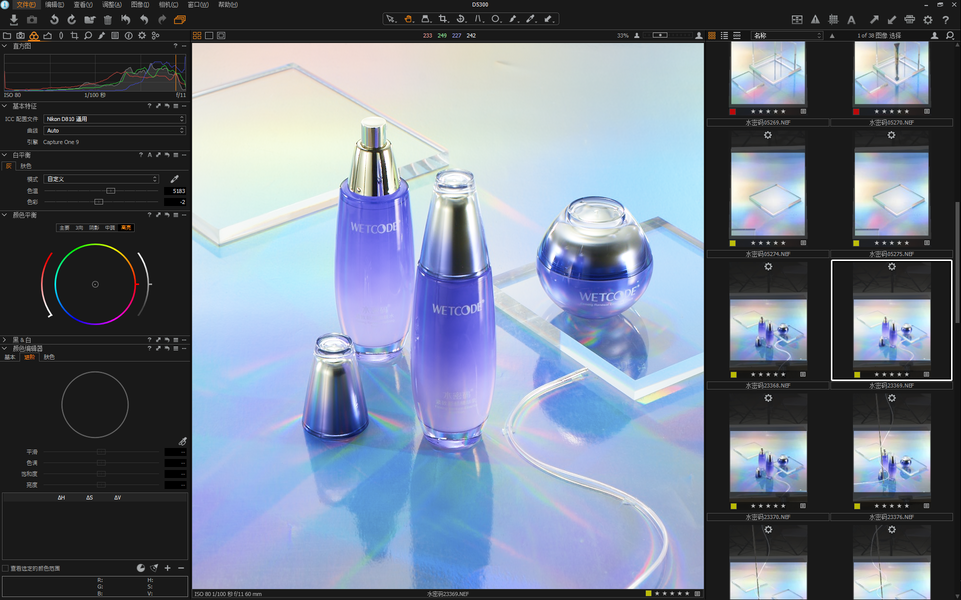
Task: Click the white balance 色彩 tint slider
Action: [x=101, y=202]
